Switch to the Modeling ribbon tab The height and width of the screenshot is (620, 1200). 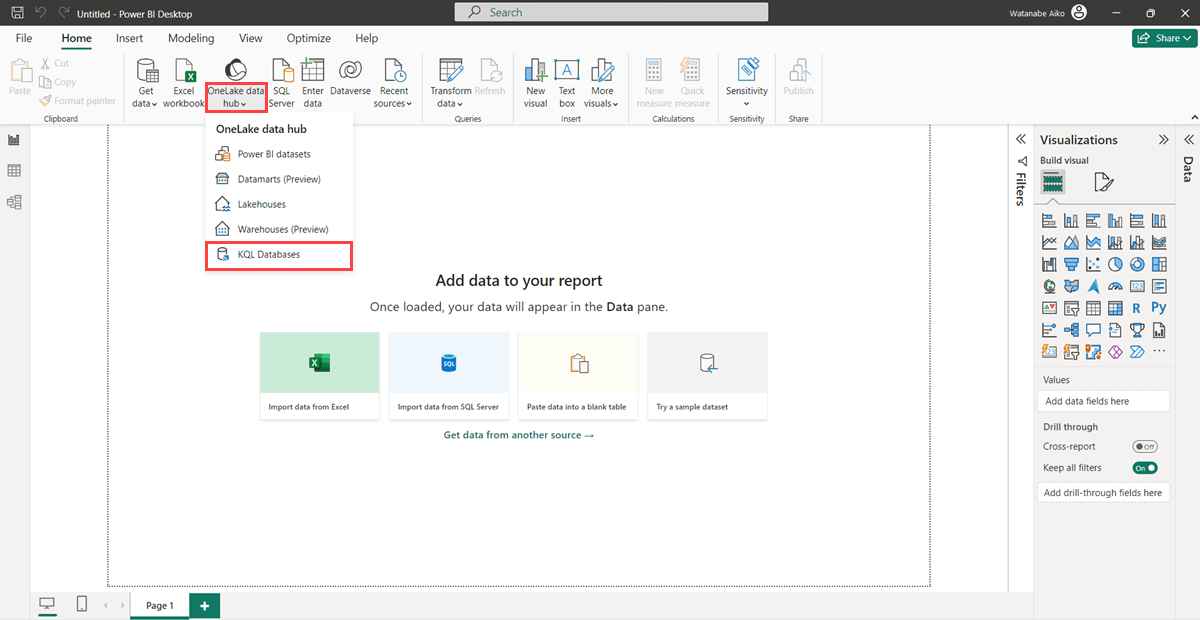point(190,38)
